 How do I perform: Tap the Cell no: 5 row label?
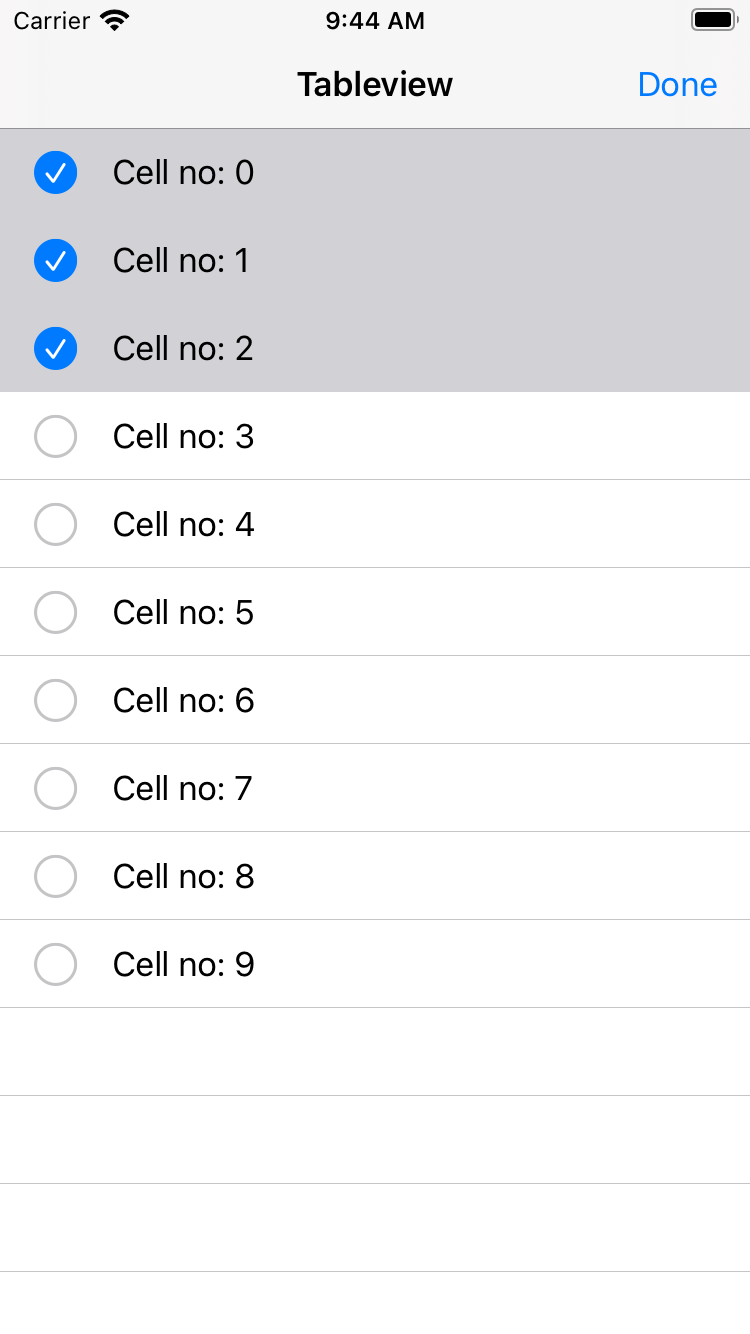click(184, 613)
